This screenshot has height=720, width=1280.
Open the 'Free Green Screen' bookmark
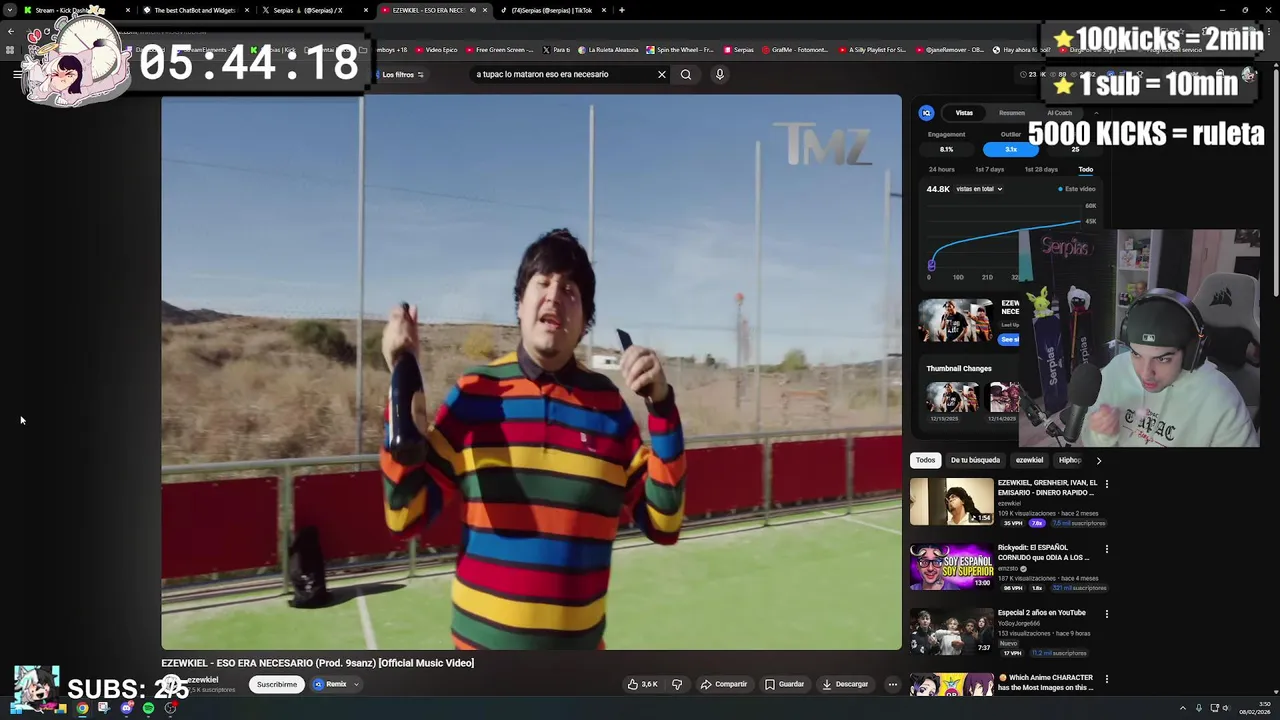point(500,49)
